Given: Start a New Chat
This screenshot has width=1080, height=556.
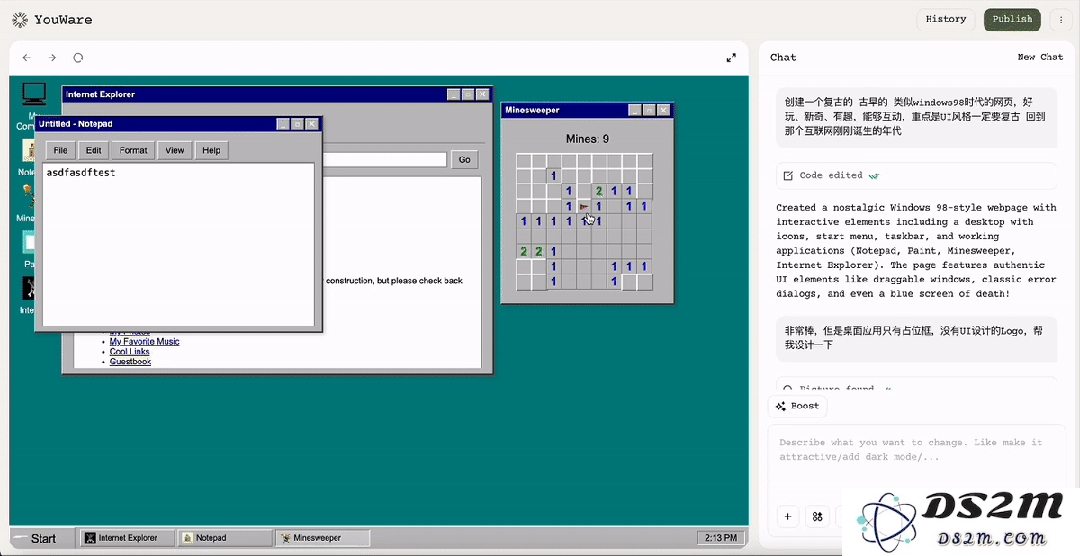Looking at the screenshot, I should point(1040,57).
